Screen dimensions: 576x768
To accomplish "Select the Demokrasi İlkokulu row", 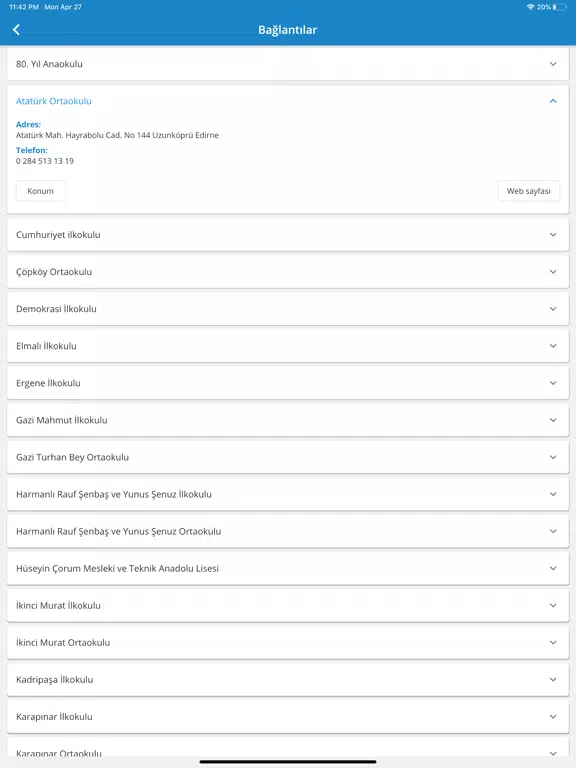I will tap(288, 309).
